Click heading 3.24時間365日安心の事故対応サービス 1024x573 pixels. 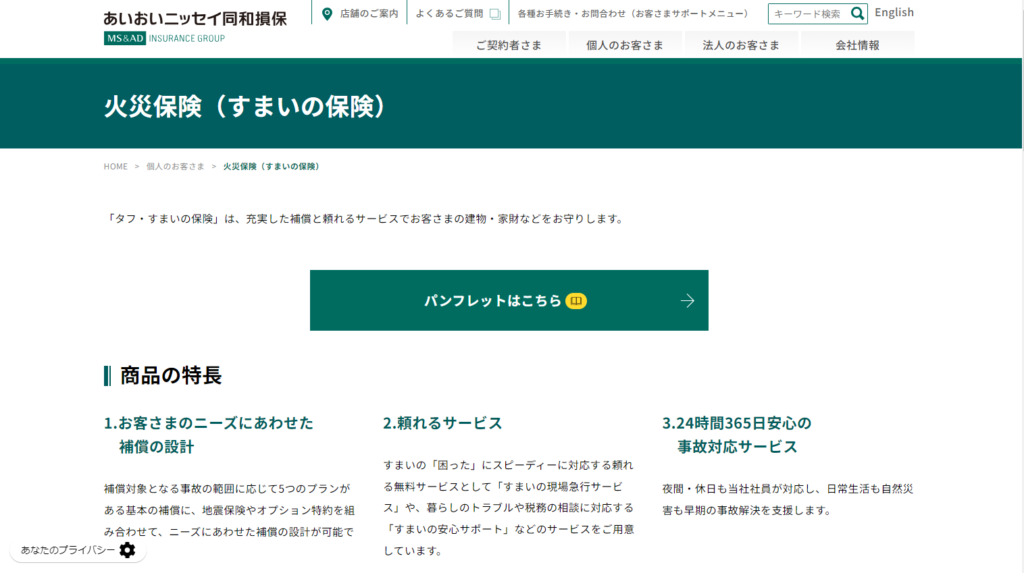[x=737, y=434]
